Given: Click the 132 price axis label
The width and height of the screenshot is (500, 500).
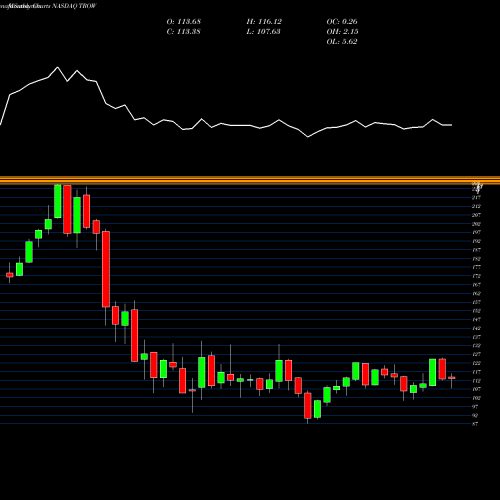Looking at the screenshot, I should tap(476, 346).
